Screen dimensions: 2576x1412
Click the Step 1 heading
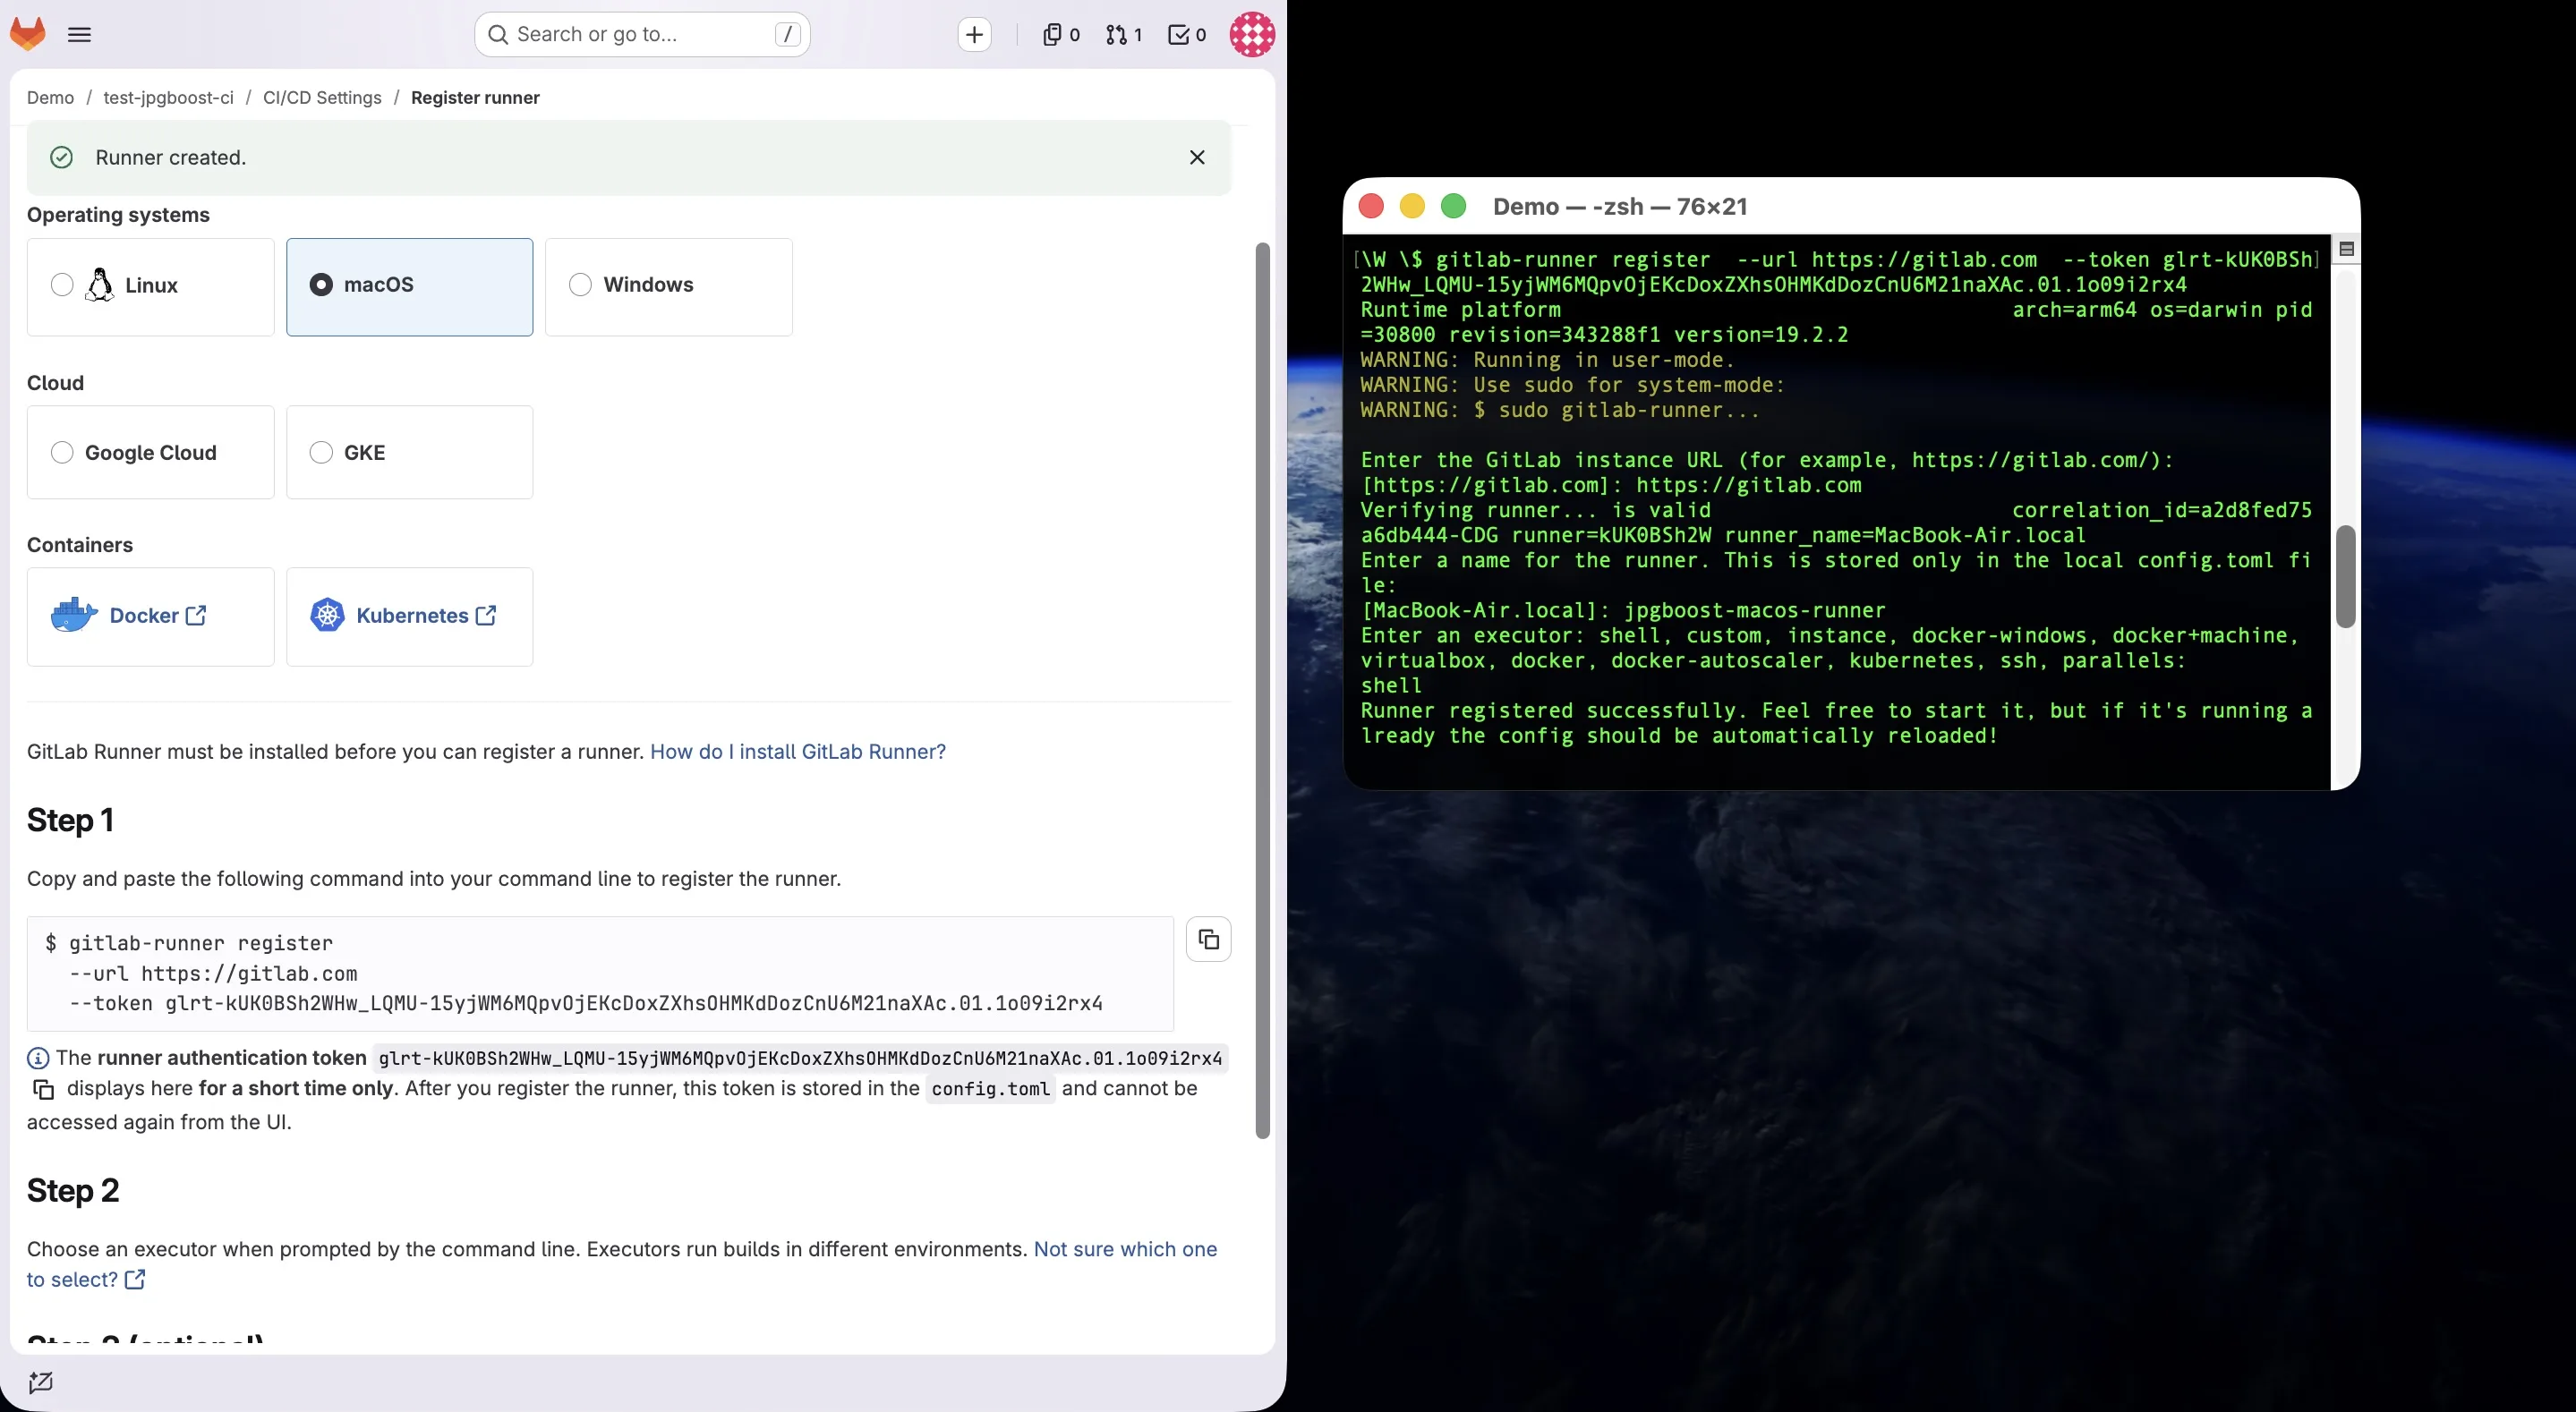pos(70,820)
